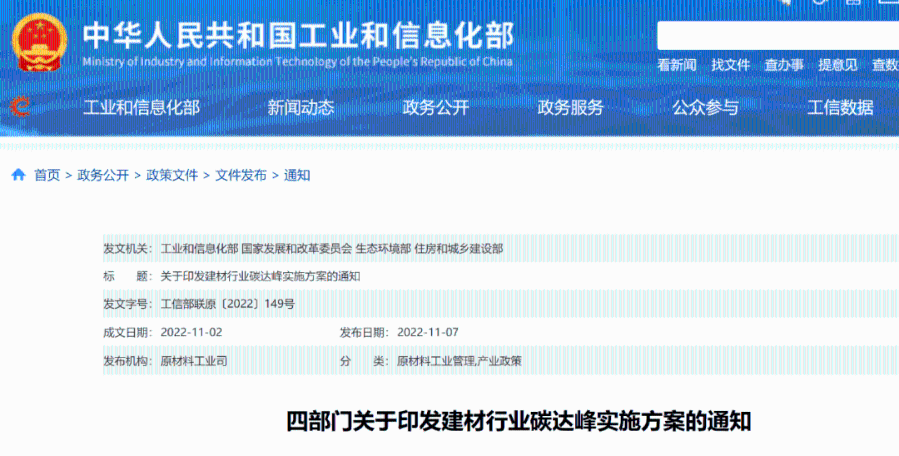899x456 pixels.
Task: Open 政务公开 in the main navigation bar
Action: (435, 108)
